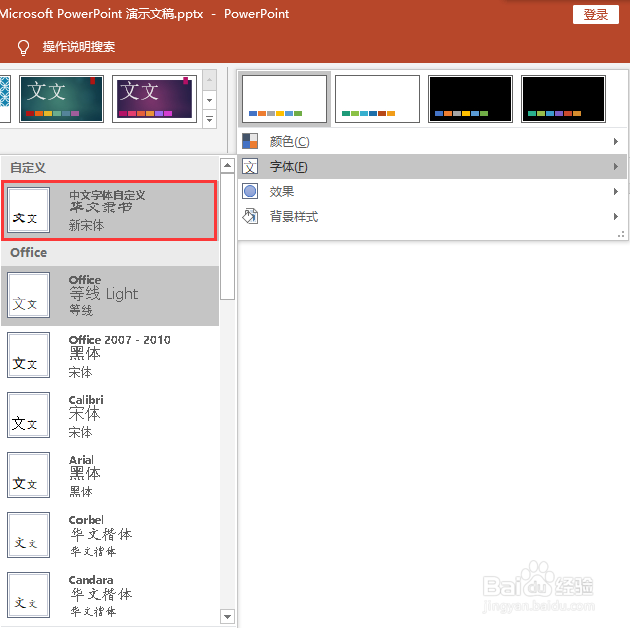Click the colors palette icon

(250, 141)
